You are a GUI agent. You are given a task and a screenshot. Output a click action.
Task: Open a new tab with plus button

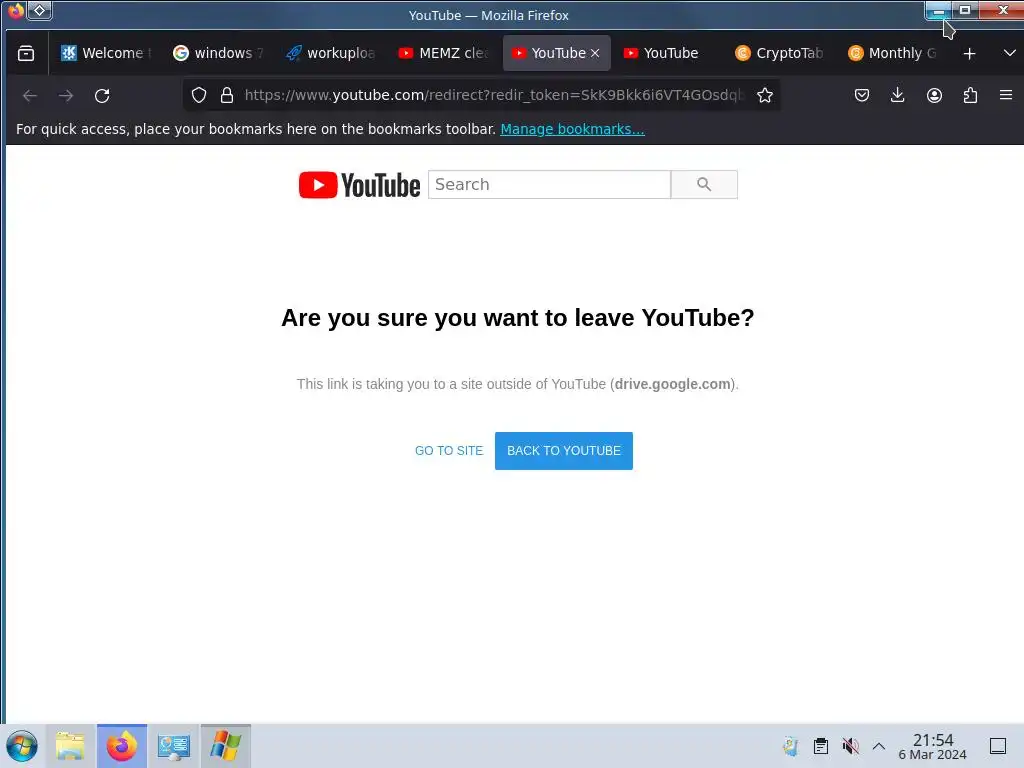pyautogui.click(x=970, y=54)
